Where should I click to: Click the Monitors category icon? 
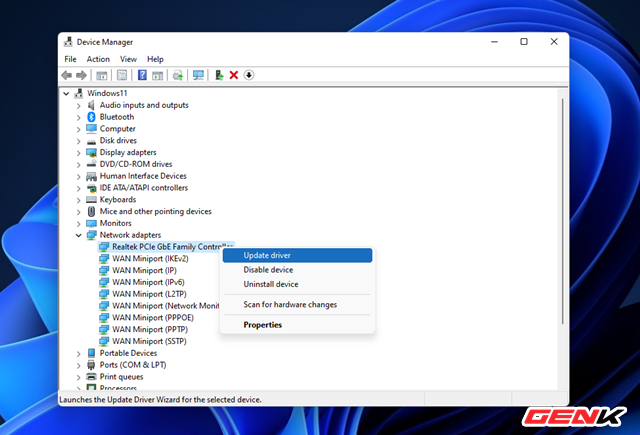91,223
